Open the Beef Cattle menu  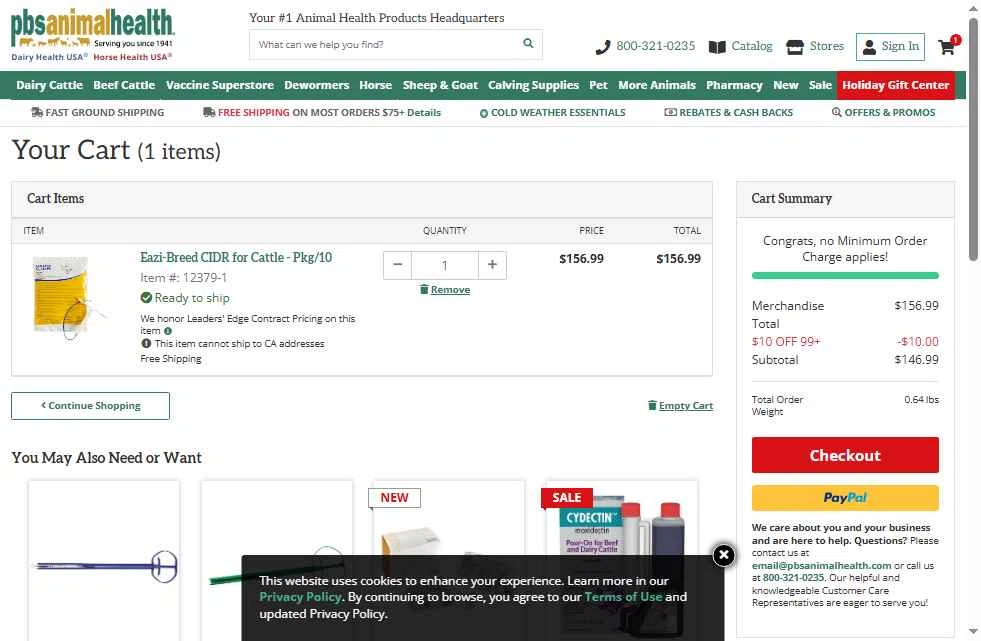pyautogui.click(x=124, y=85)
